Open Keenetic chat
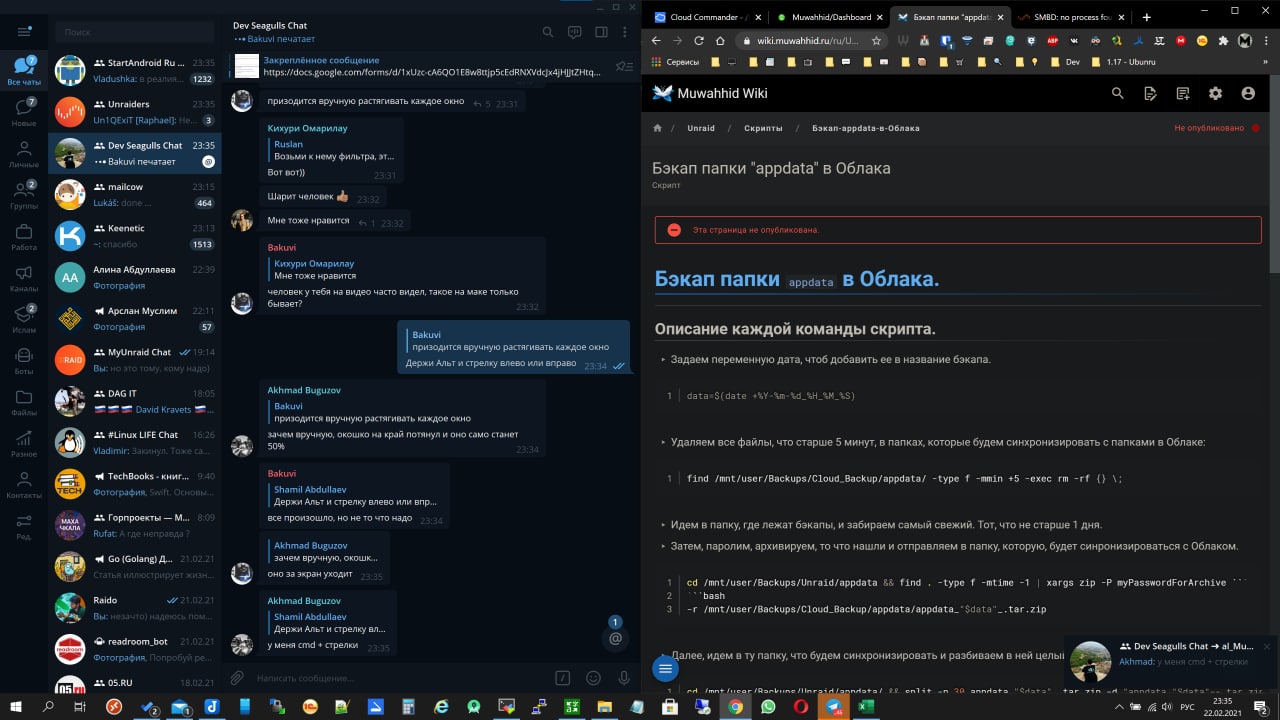This screenshot has height=720, width=1280. point(135,235)
